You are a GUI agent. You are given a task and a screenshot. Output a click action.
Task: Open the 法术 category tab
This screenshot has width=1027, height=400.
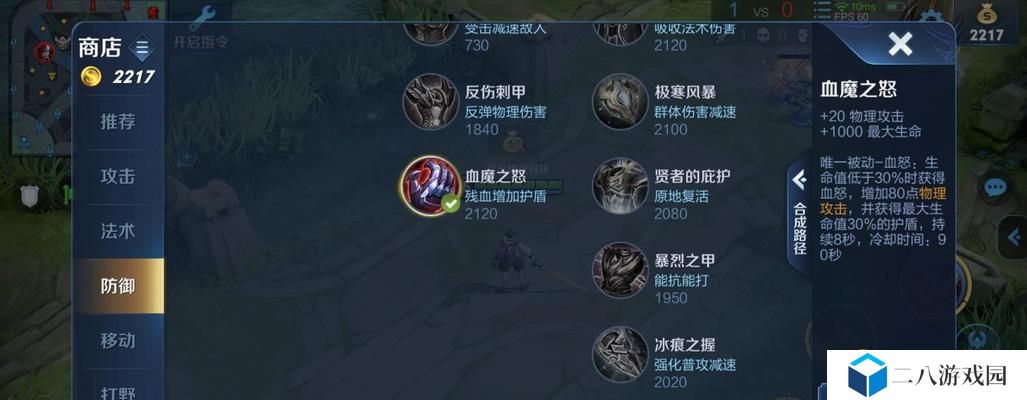(118, 230)
